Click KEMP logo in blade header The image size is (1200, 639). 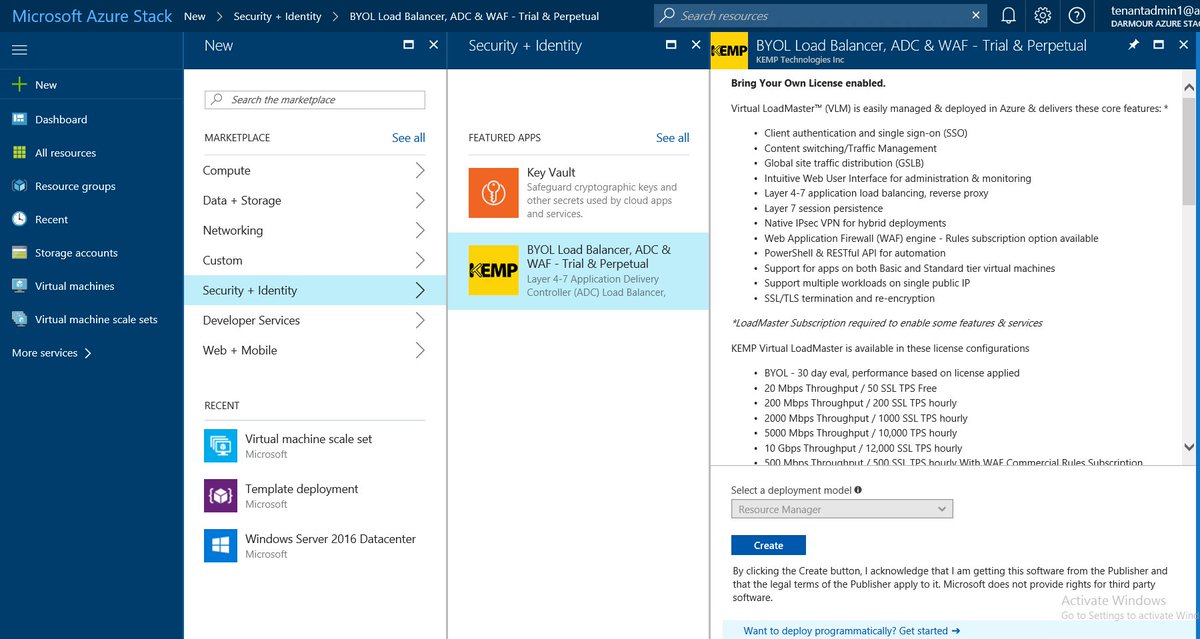[729, 50]
